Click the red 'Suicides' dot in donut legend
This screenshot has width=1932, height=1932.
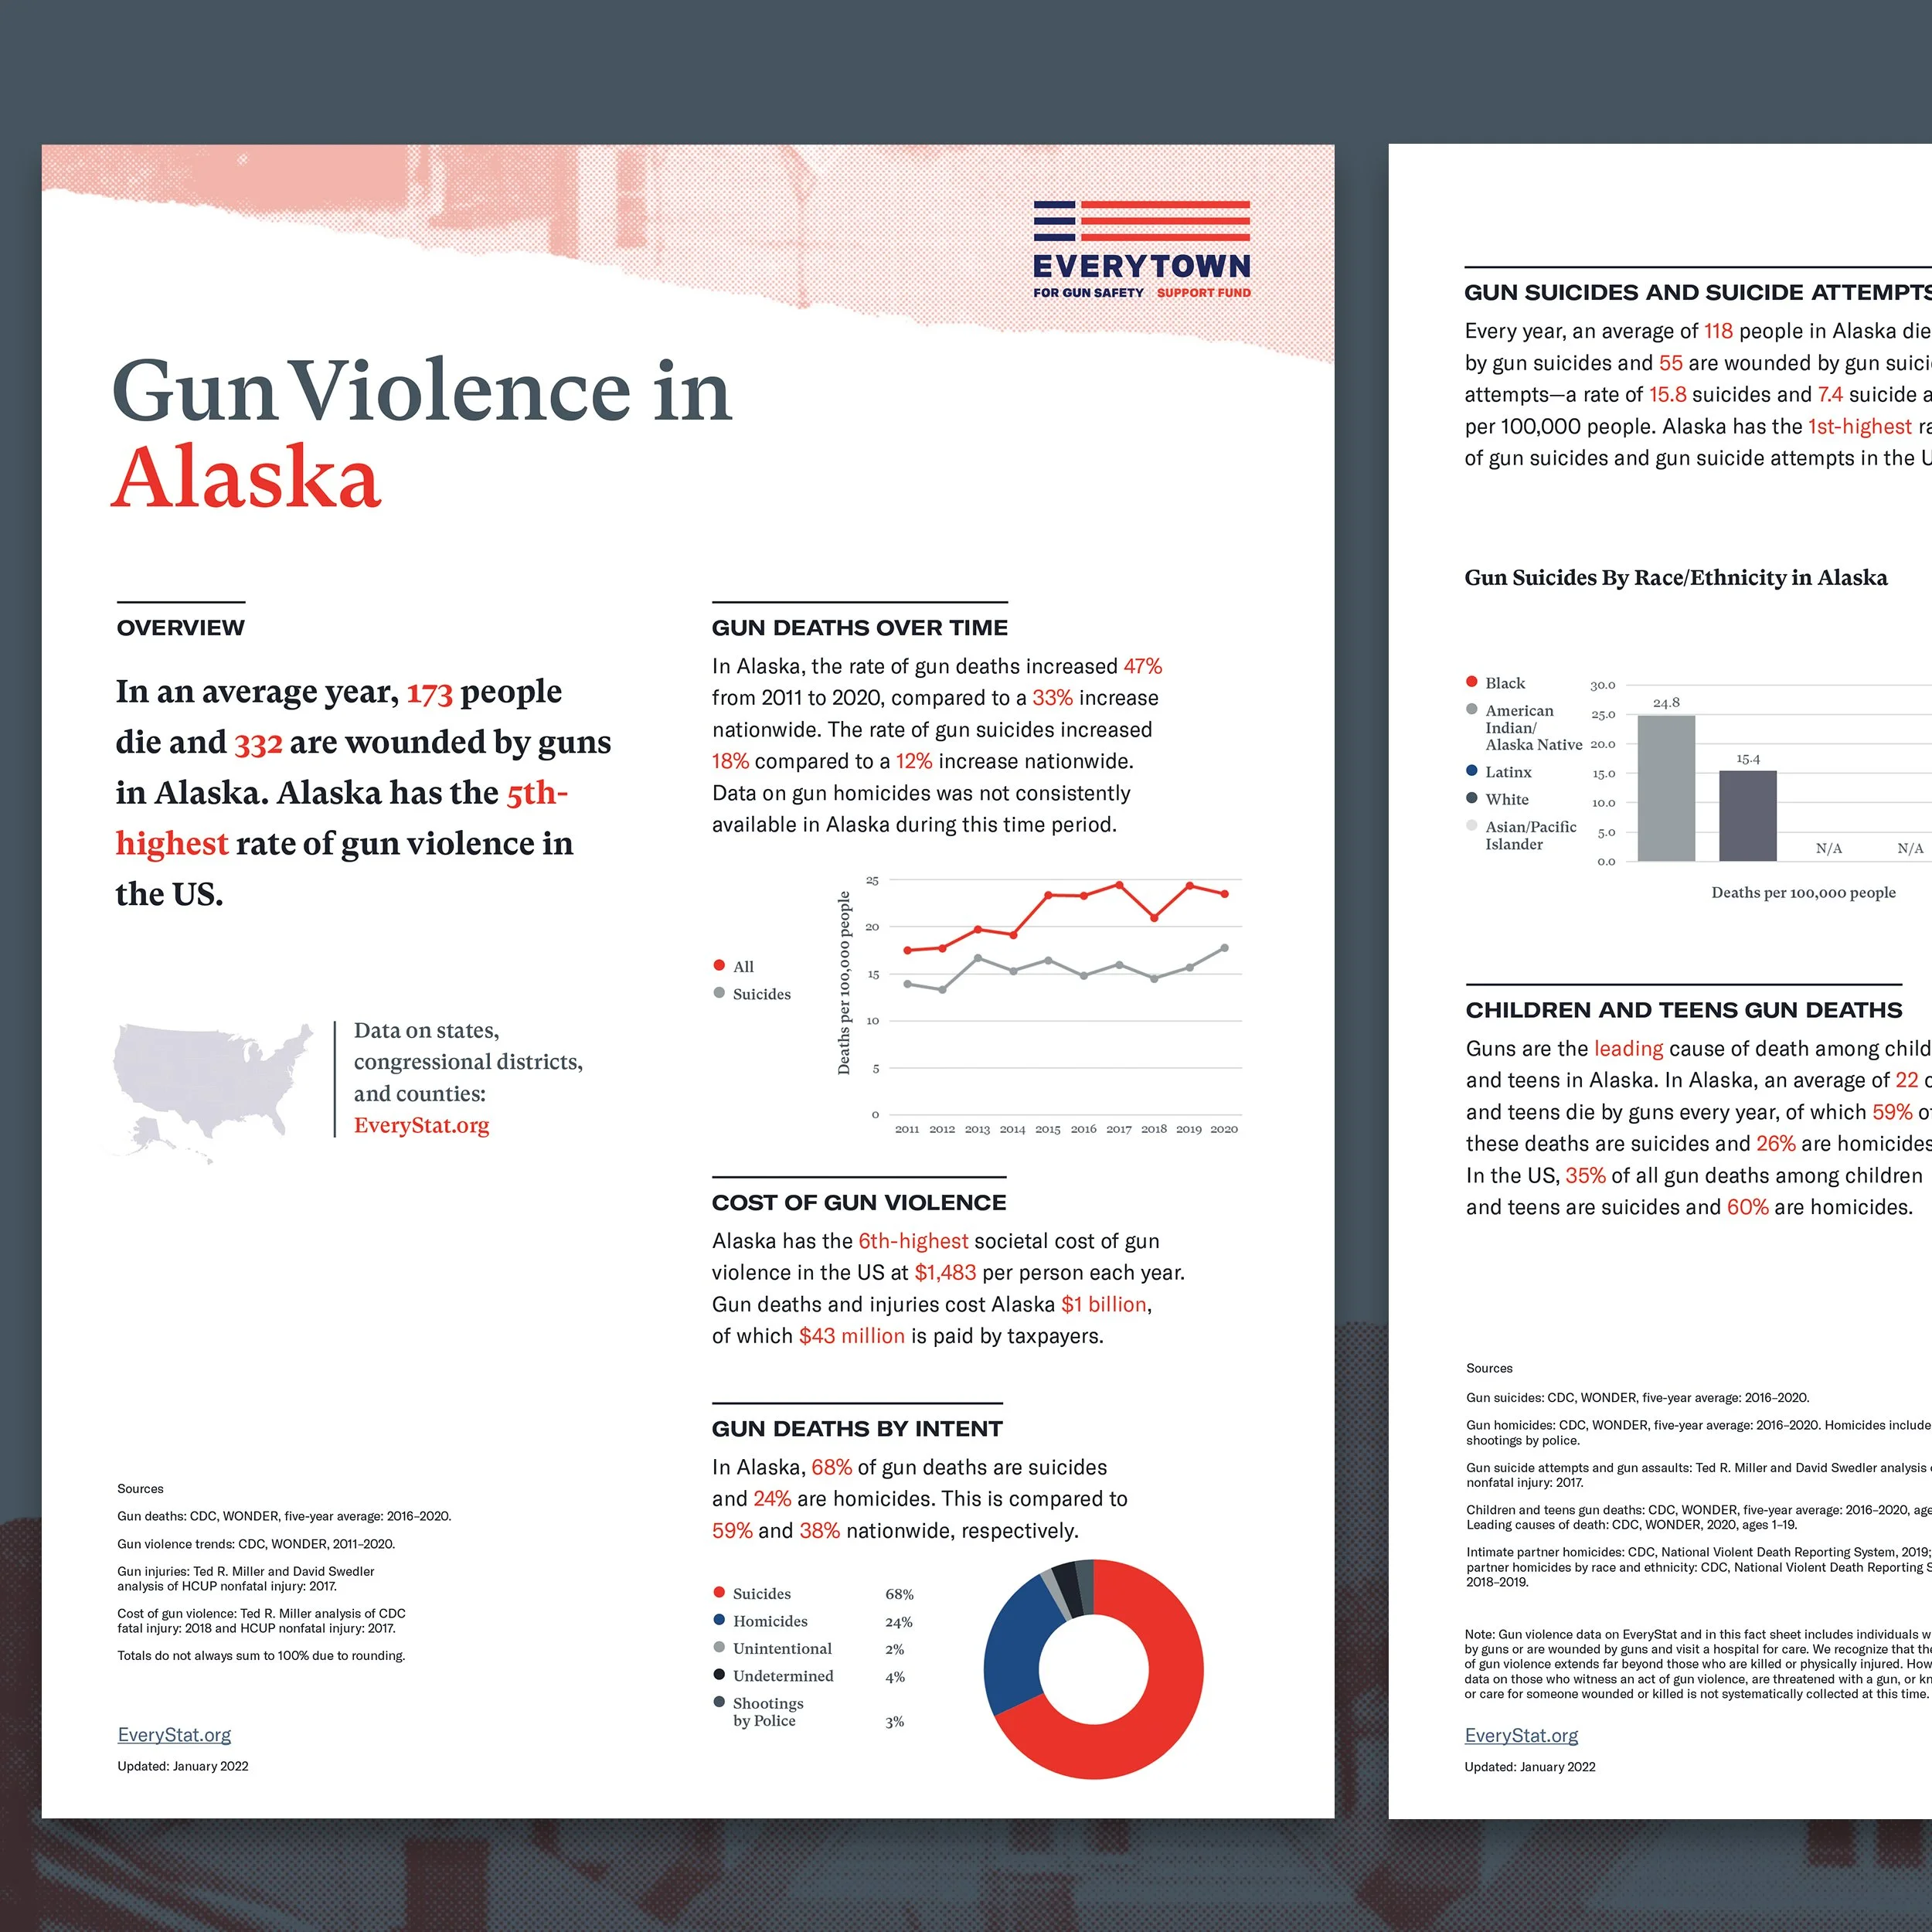(719, 1592)
